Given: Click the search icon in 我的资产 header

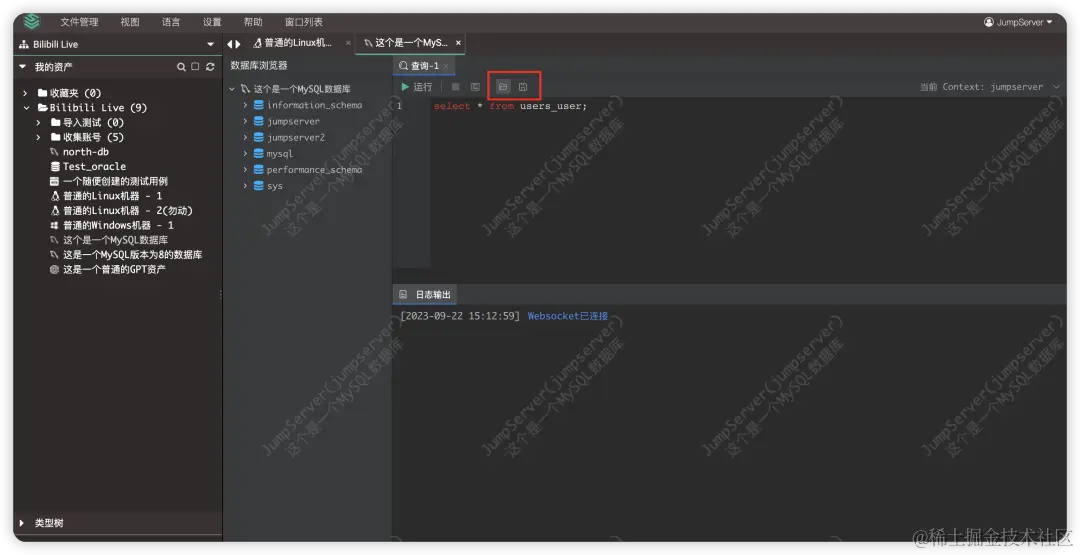Looking at the screenshot, I should 181,67.
